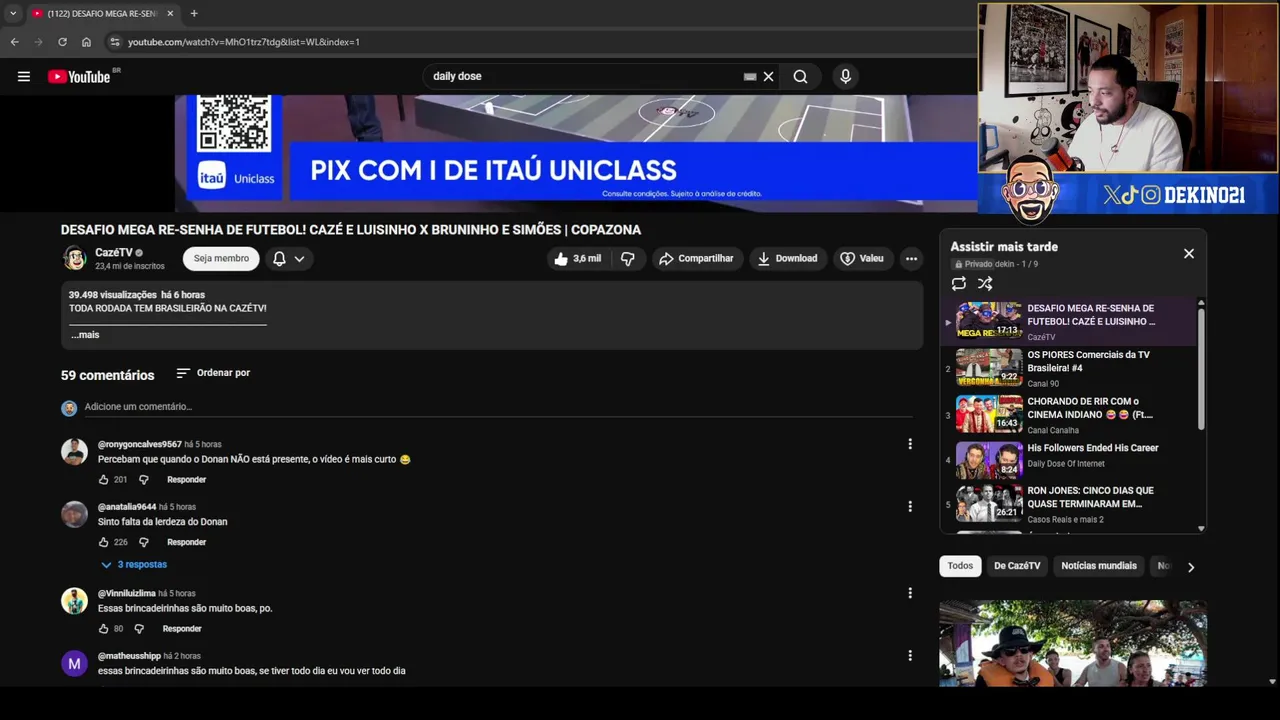This screenshot has height=720, width=1280.
Task: Expand the 3 respostas replies
Action: point(134,565)
